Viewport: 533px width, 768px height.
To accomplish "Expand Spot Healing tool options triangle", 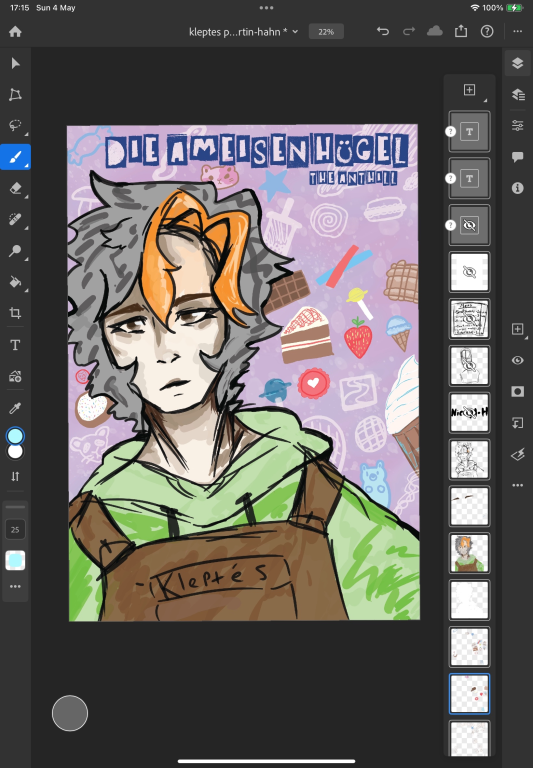I will coord(26,228).
